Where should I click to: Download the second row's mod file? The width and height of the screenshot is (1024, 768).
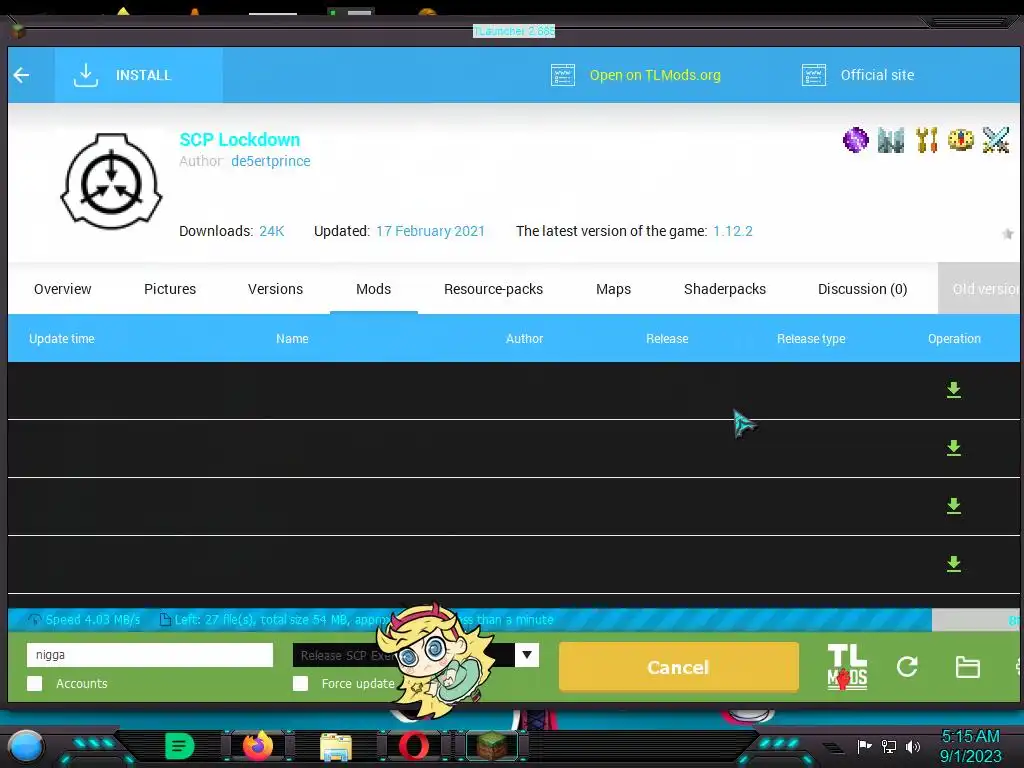pyautogui.click(x=953, y=448)
